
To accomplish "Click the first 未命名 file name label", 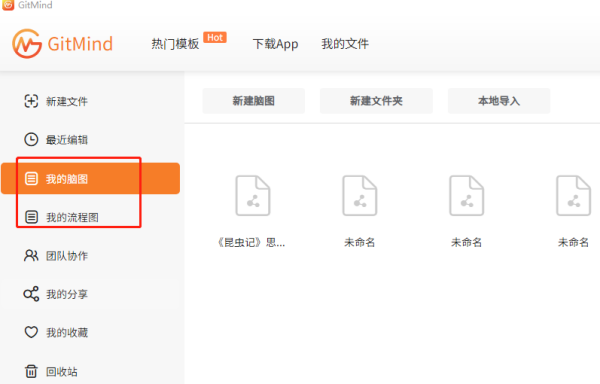I will [359, 242].
